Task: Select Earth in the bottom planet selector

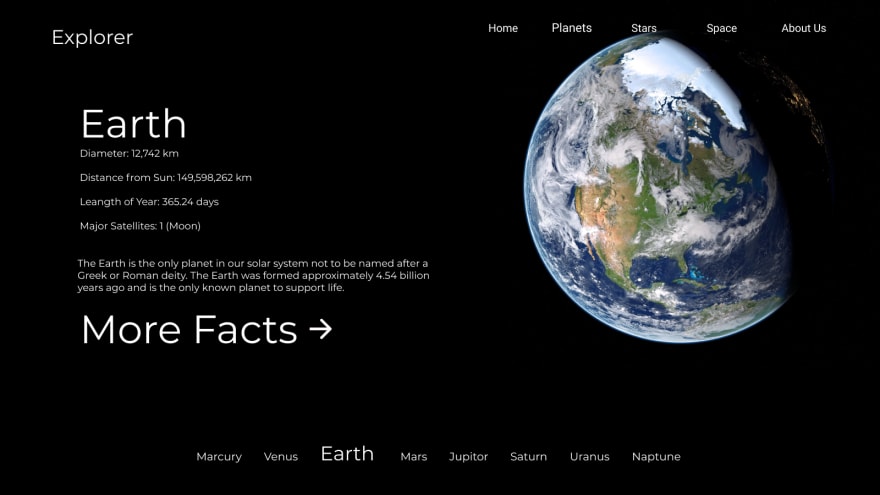Action: 347,453
